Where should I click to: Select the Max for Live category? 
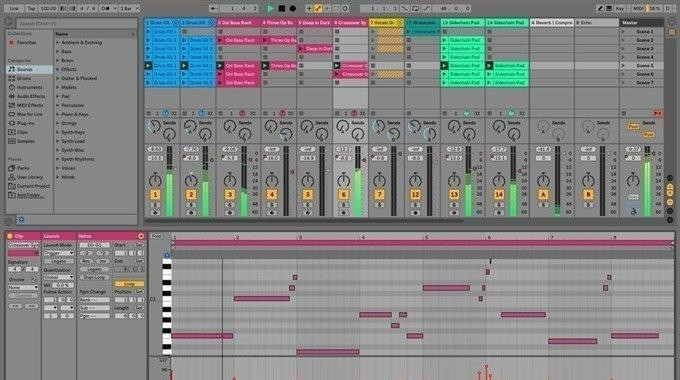pos(29,115)
